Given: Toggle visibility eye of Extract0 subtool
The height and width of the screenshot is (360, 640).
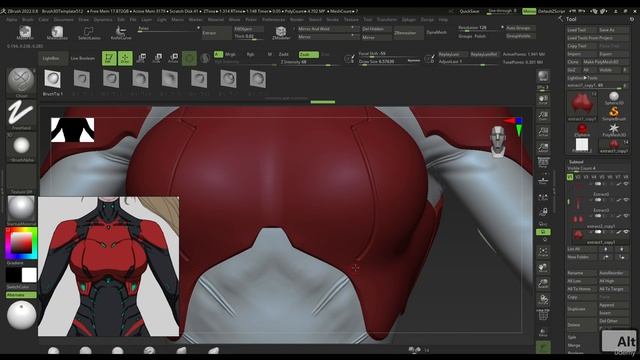Looking at the screenshot, I should (x=626, y=184).
